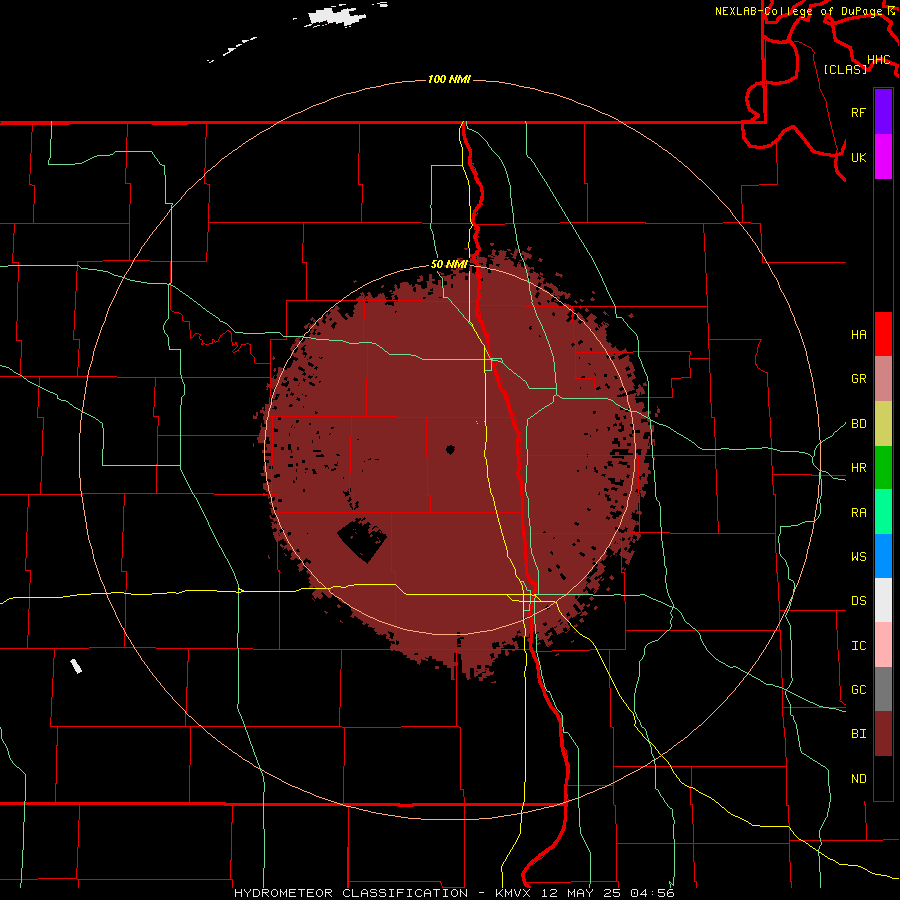
Task: Click the UK magenta legend swatch
Action: [883, 157]
